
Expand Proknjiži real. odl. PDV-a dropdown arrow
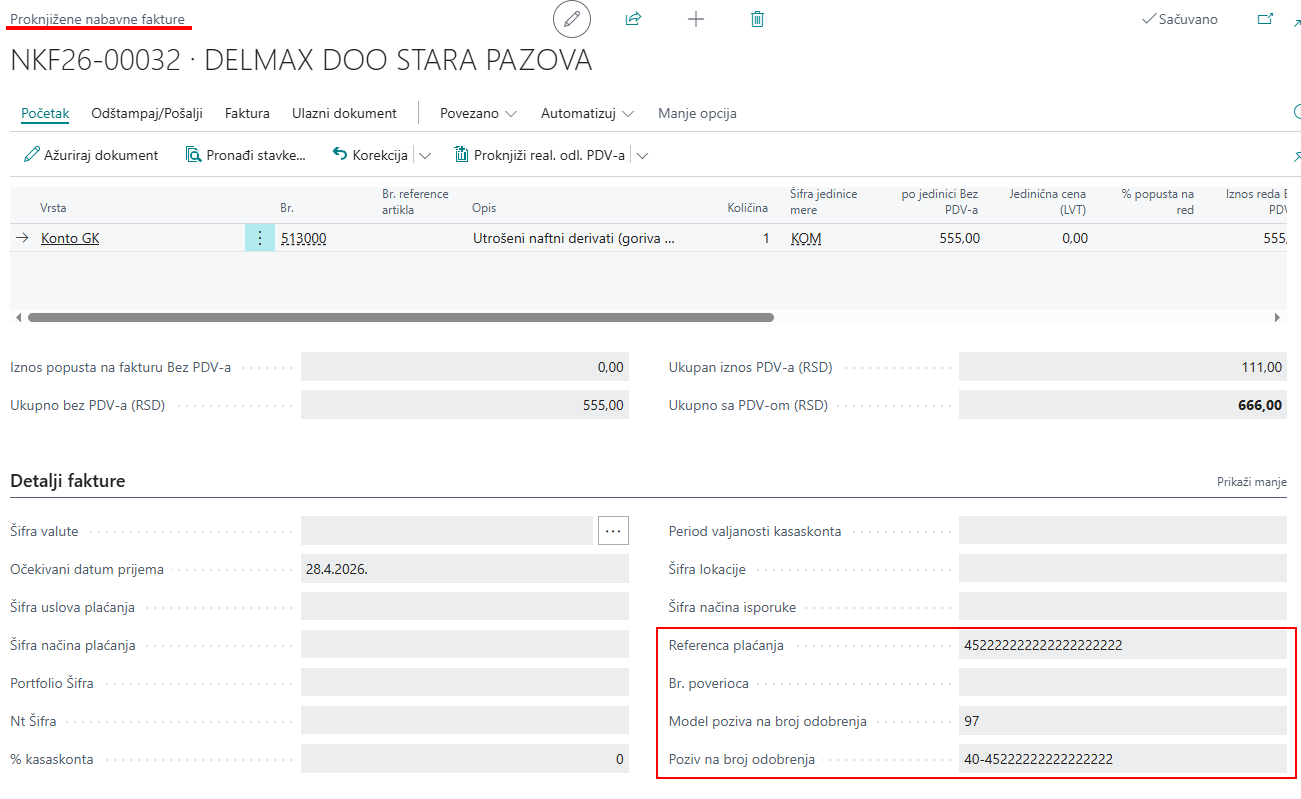point(642,155)
